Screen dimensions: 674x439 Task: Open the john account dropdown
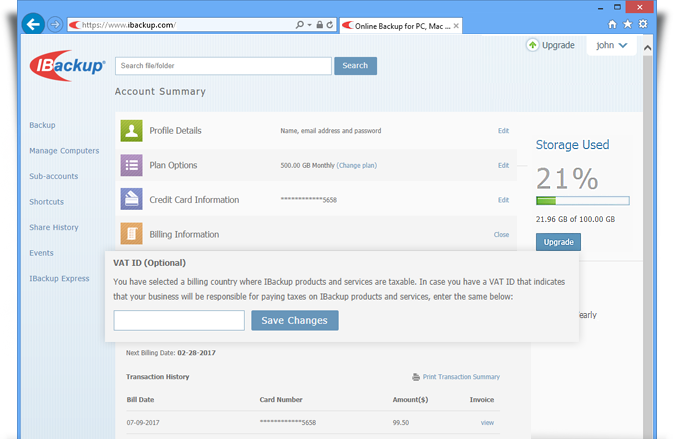(x=611, y=45)
